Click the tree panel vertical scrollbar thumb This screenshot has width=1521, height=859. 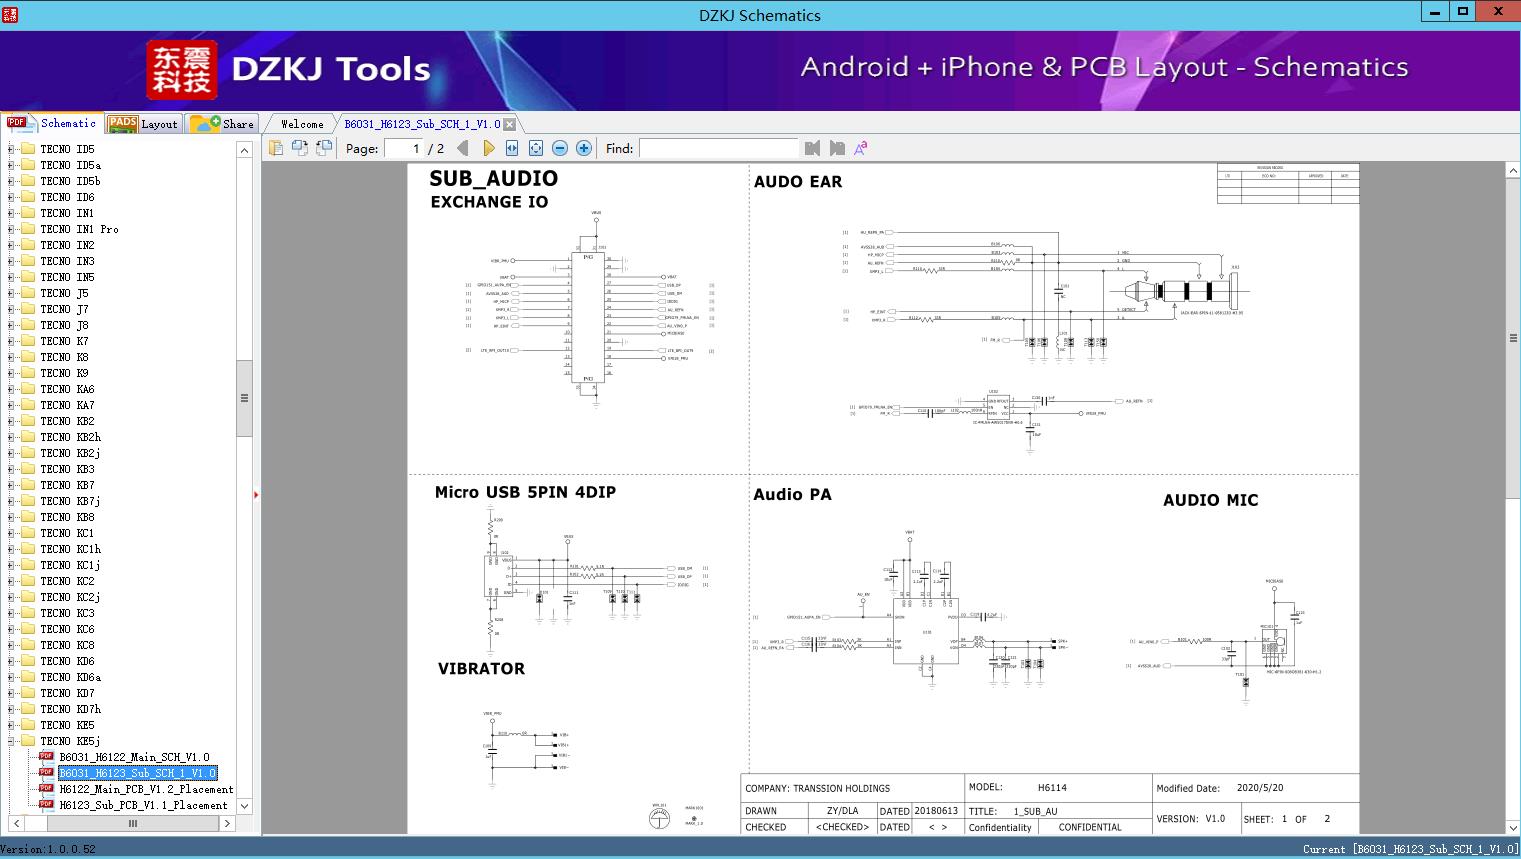[244, 397]
